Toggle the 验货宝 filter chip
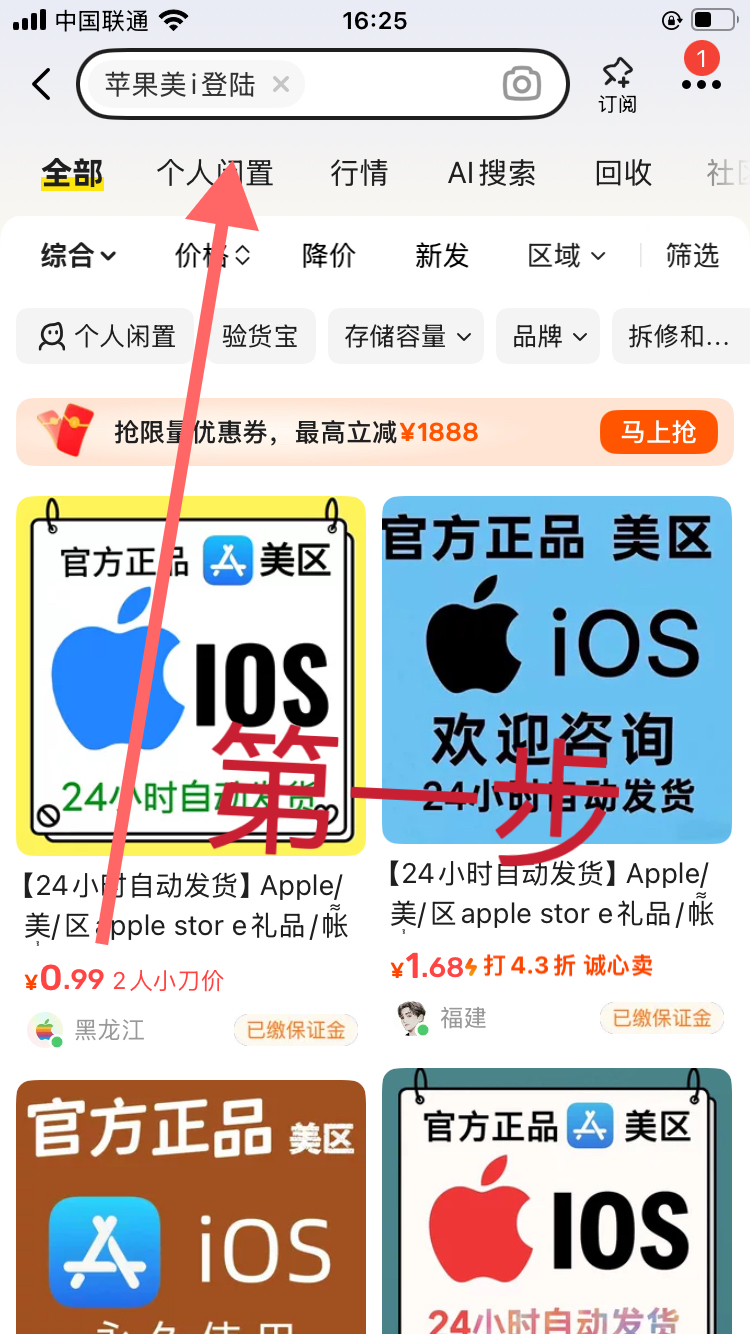This screenshot has width=750, height=1334. pos(260,336)
